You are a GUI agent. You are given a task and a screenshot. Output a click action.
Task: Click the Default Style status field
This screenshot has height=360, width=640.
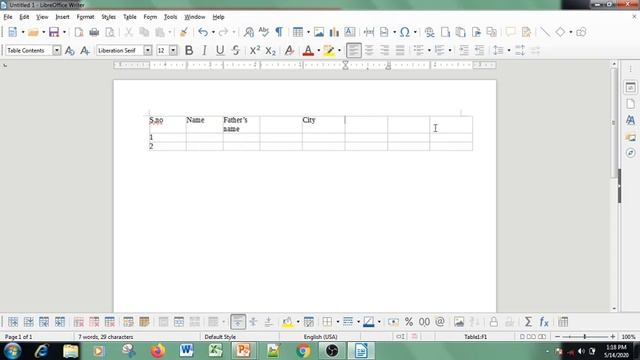point(220,337)
